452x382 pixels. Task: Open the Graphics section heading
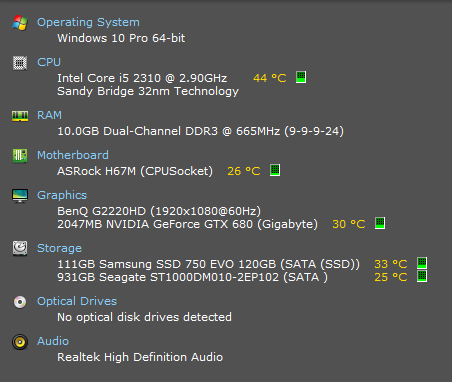[62, 195]
